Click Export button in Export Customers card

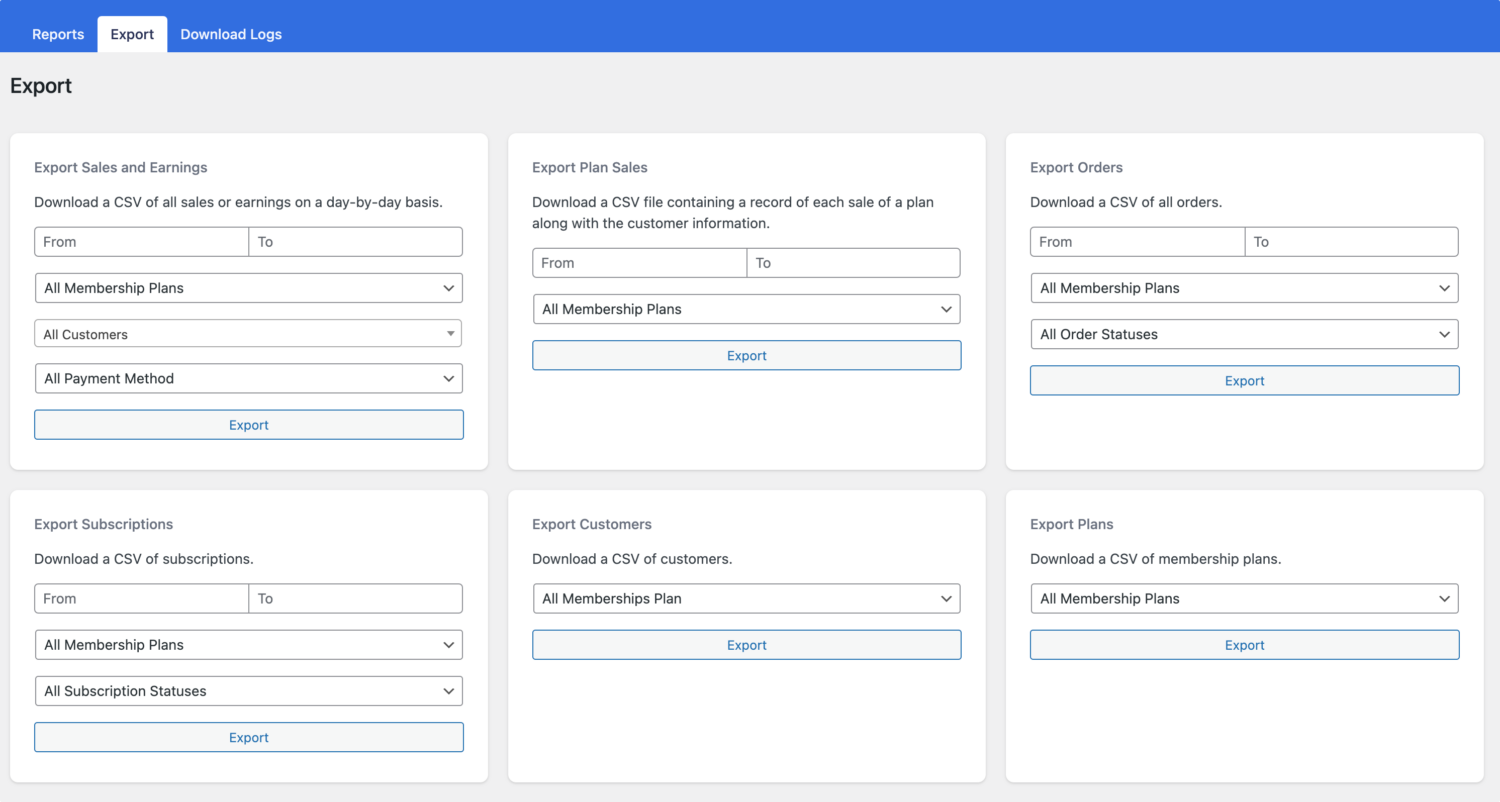(747, 646)
